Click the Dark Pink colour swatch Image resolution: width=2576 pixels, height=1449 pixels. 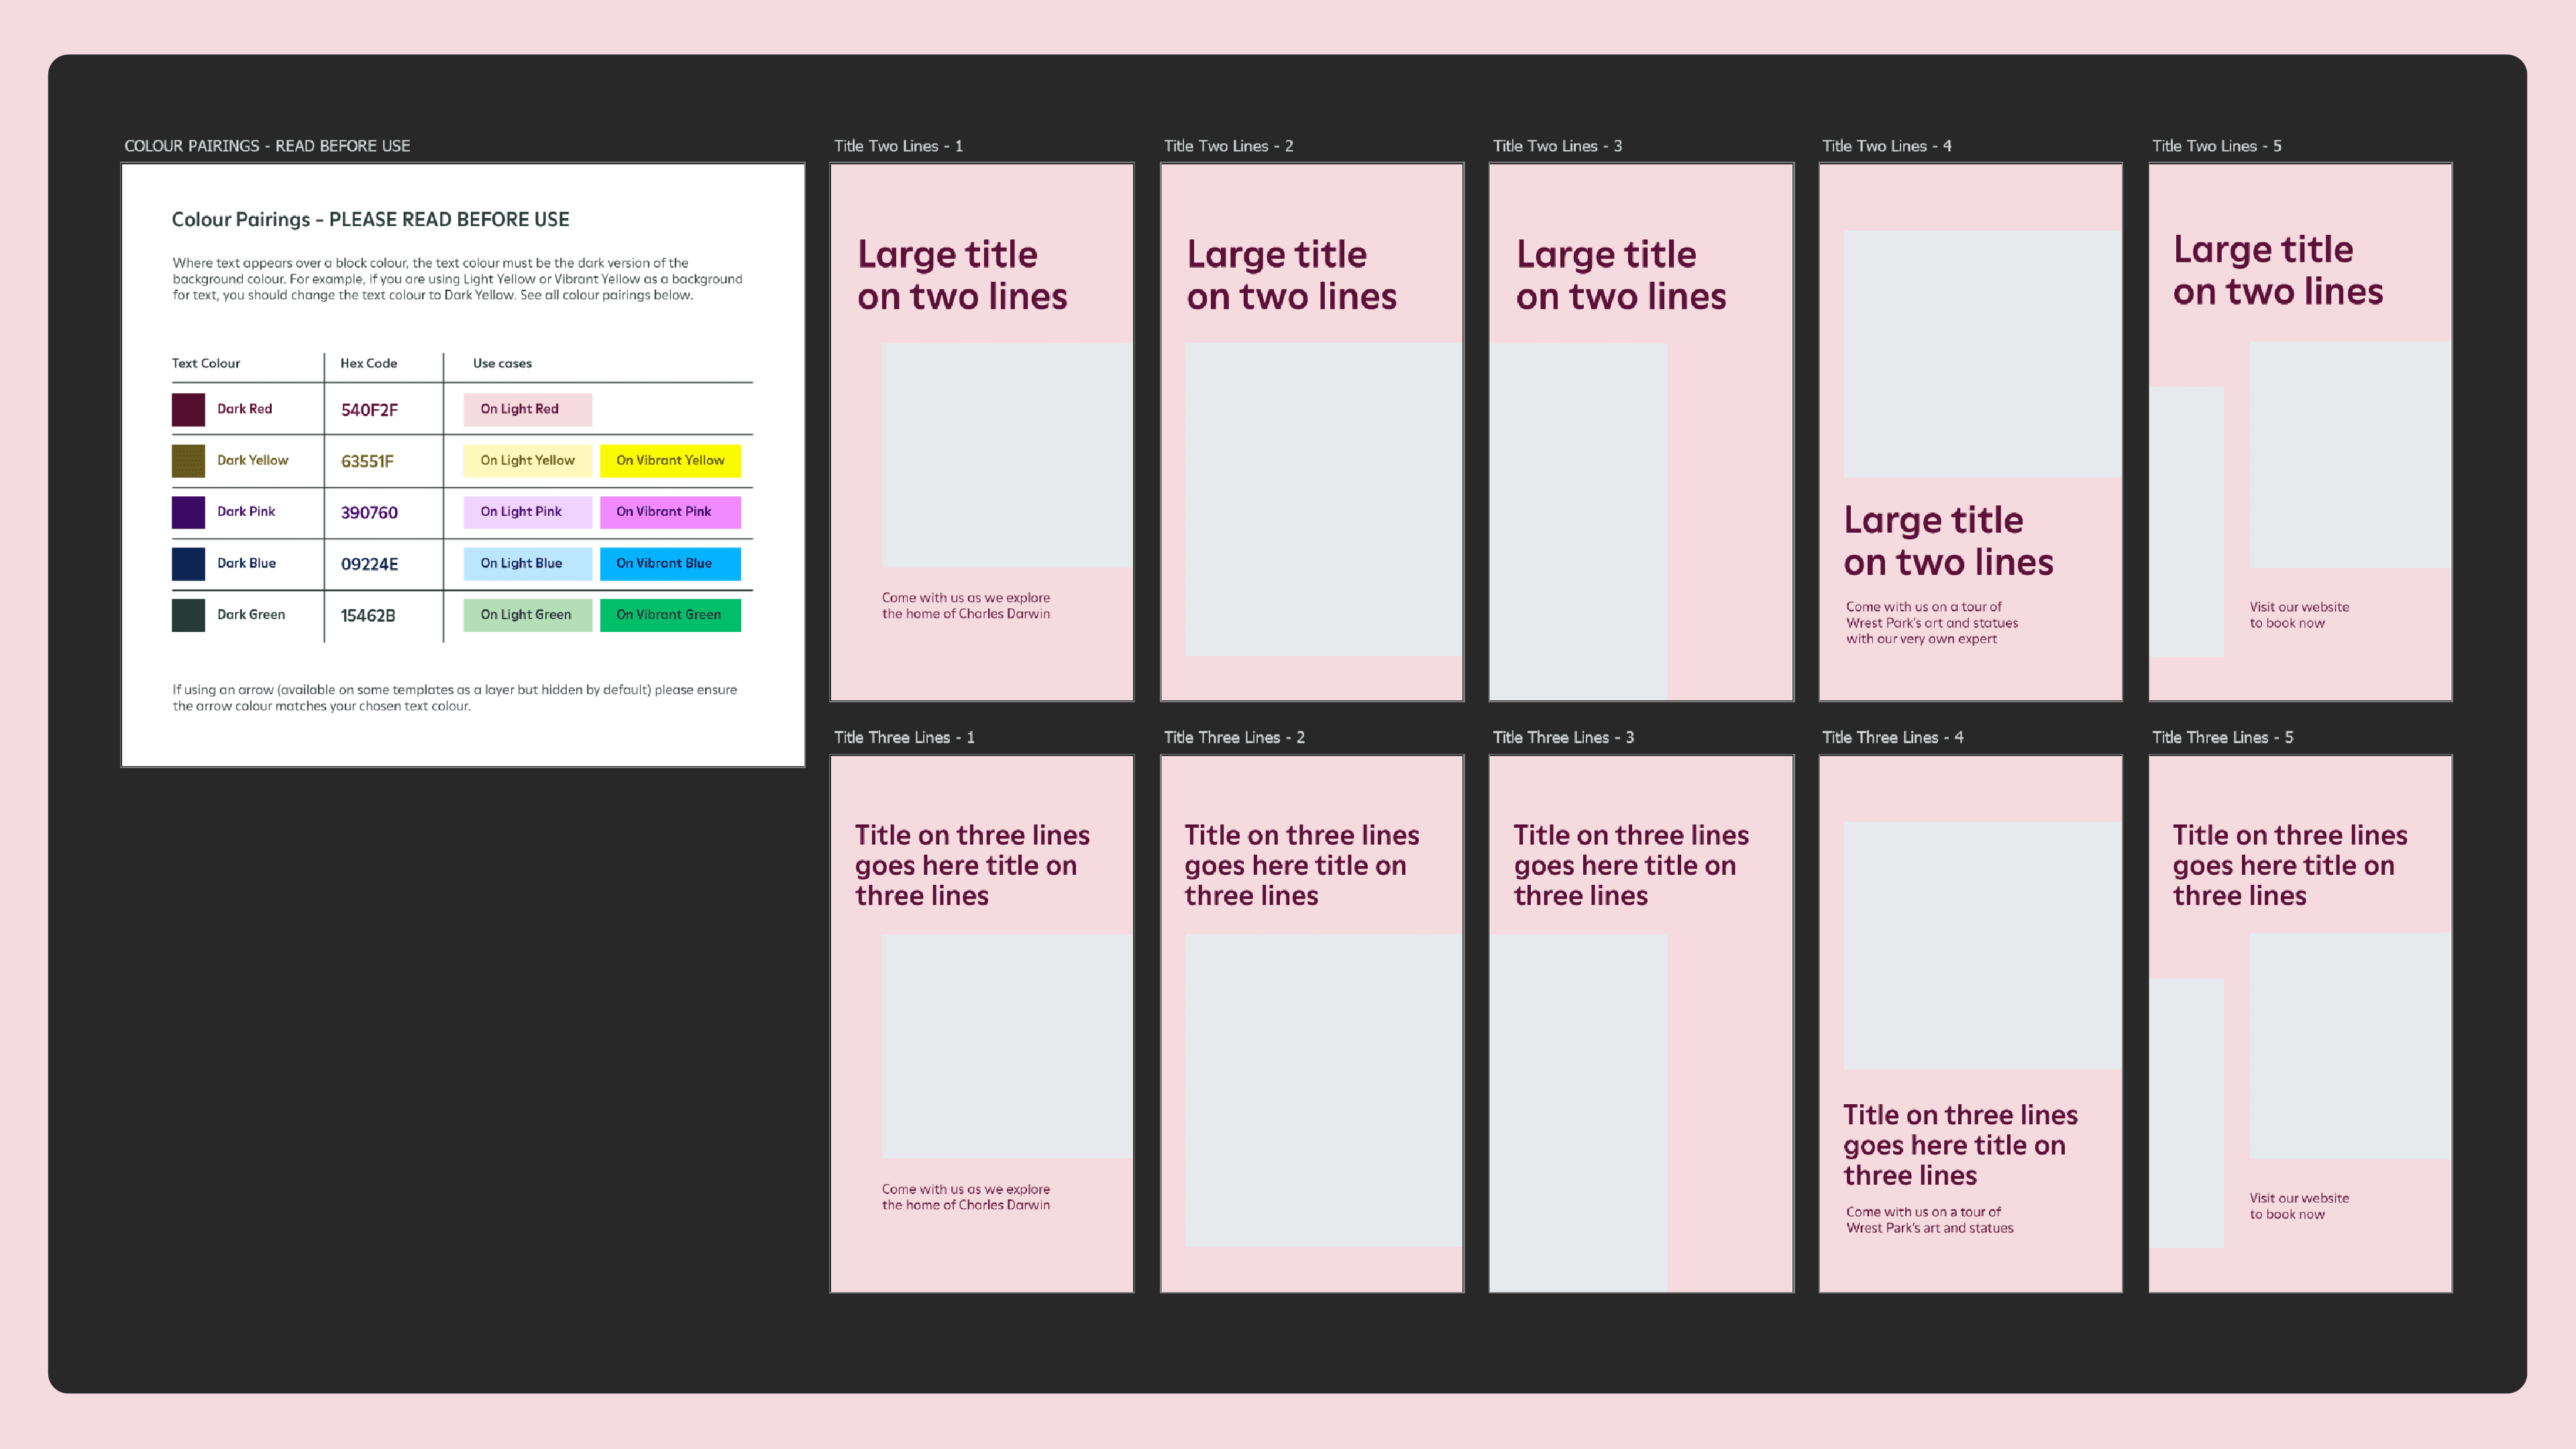(188, 512)
